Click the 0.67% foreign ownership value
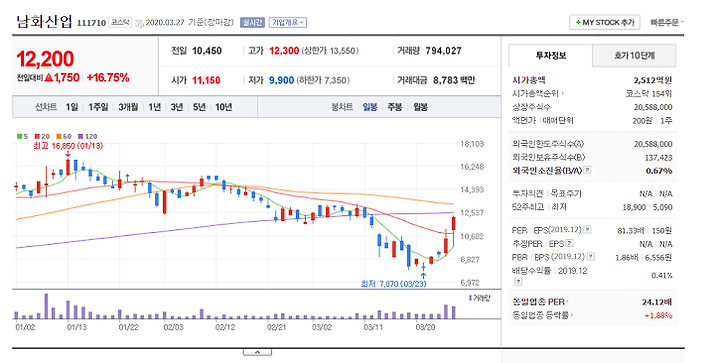 (x=659, y=171)
